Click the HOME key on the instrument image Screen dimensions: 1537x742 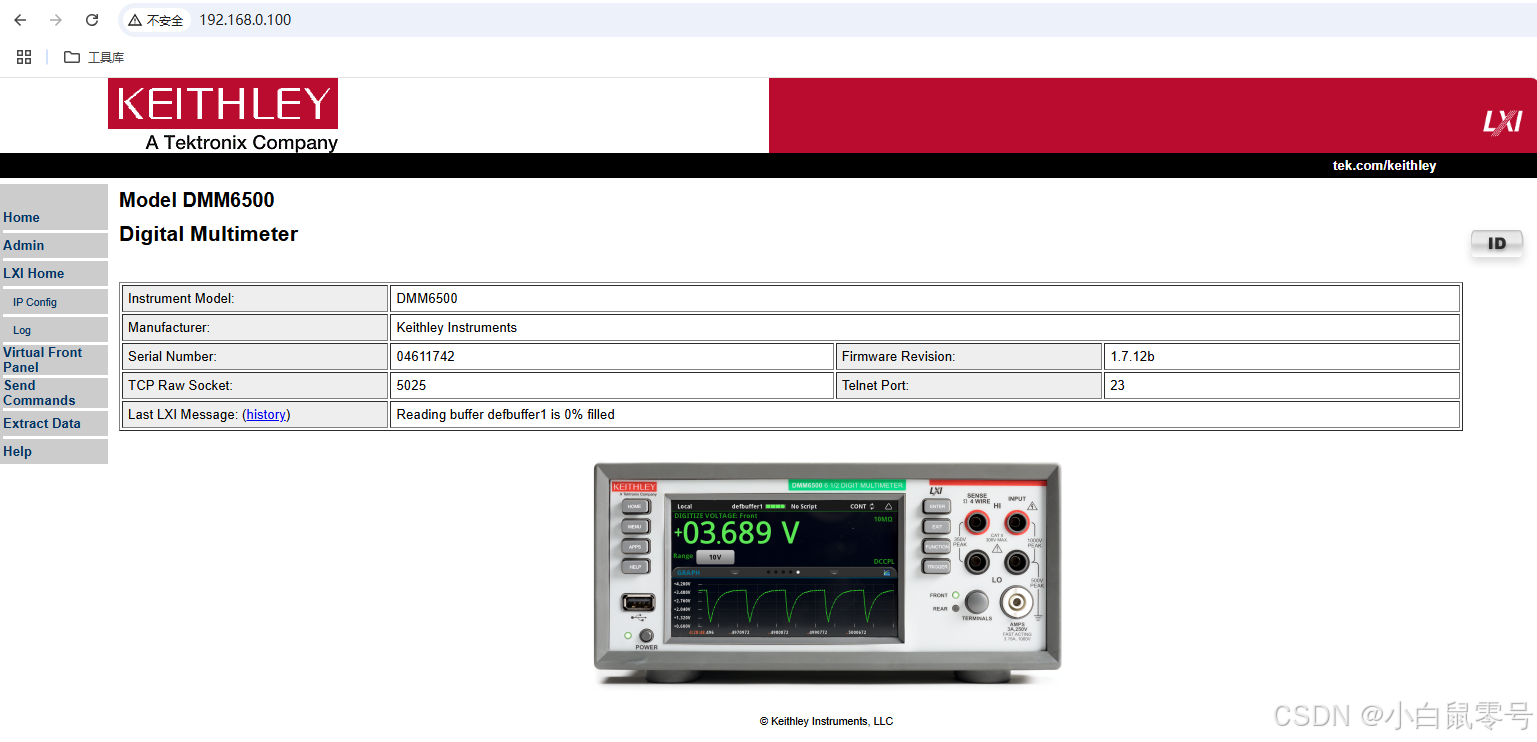635,506
